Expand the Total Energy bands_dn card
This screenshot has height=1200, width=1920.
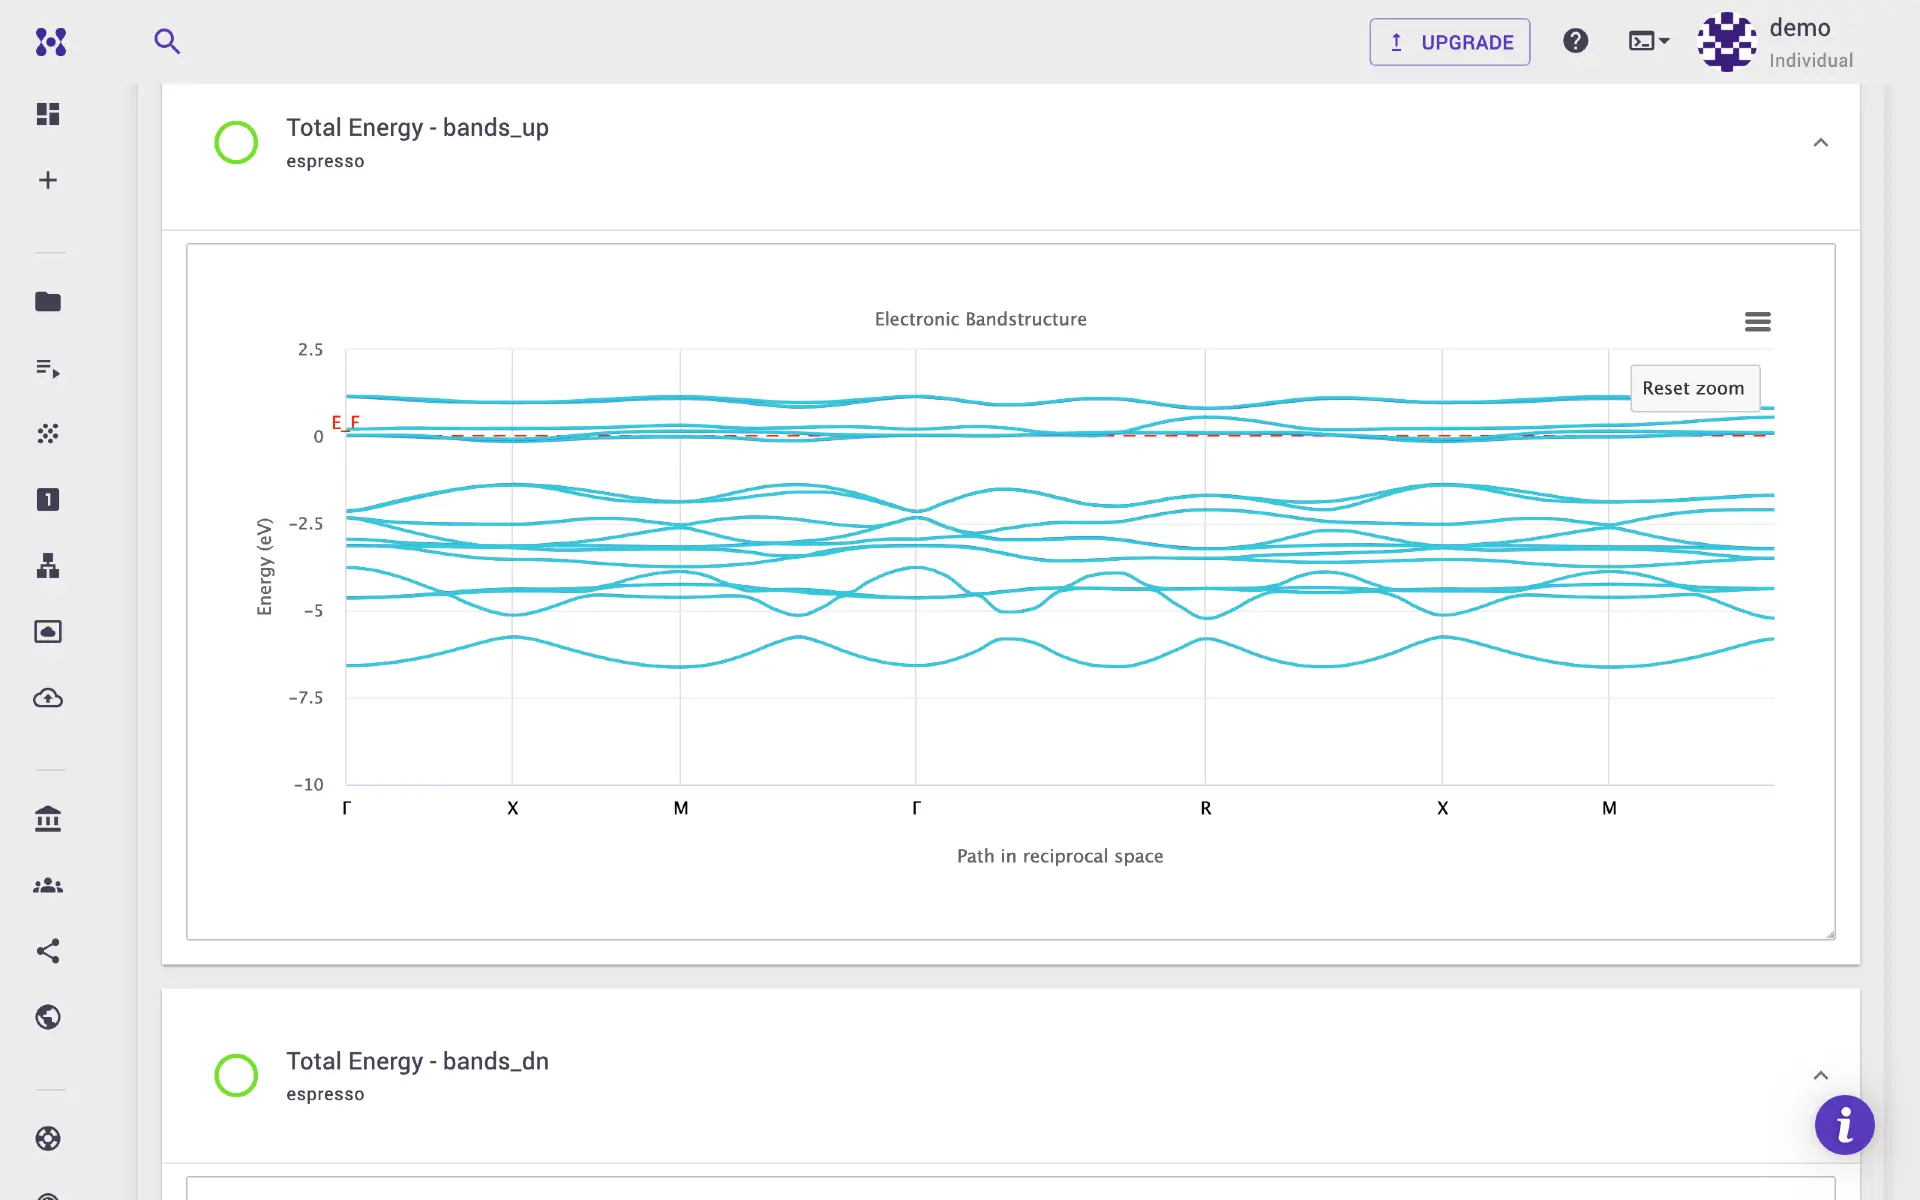[1820, 1075]
